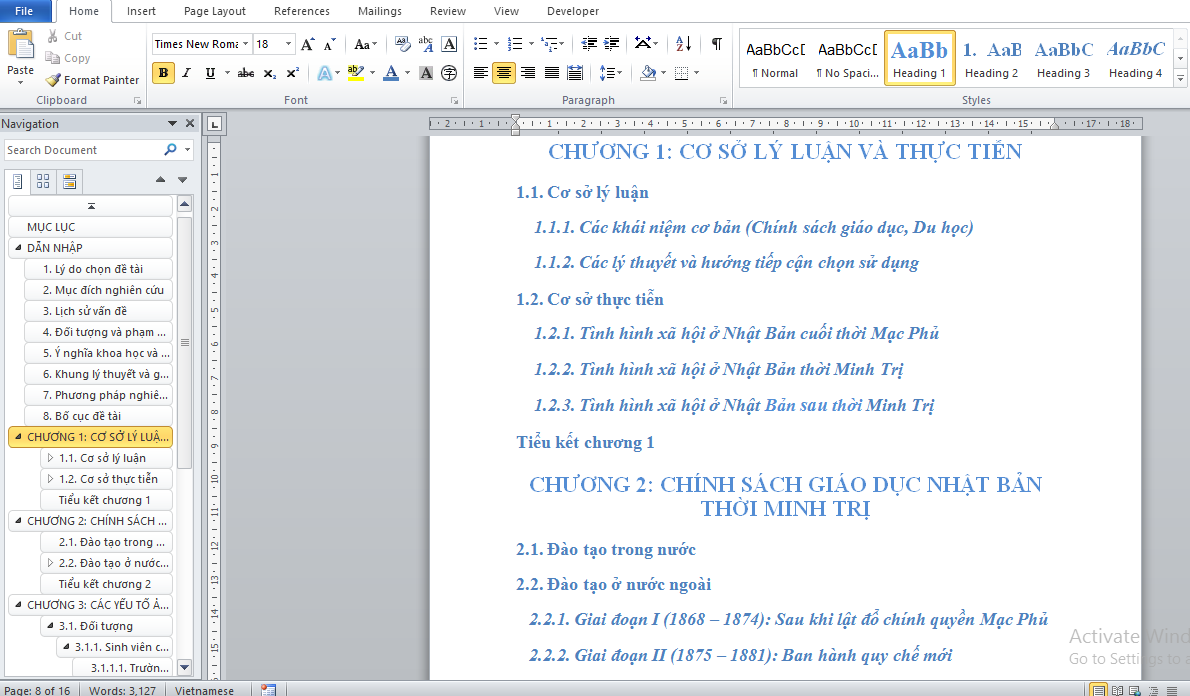1190x696 pixels.
Task: Toggle Show/Hide paragraph marks
Action: click(x=716, y=44)
